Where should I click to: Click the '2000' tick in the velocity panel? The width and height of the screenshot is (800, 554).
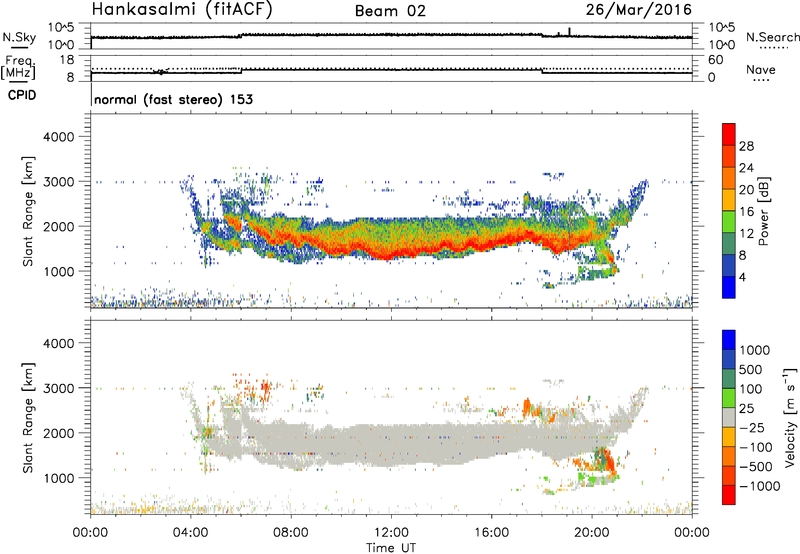tap(58, 433)
